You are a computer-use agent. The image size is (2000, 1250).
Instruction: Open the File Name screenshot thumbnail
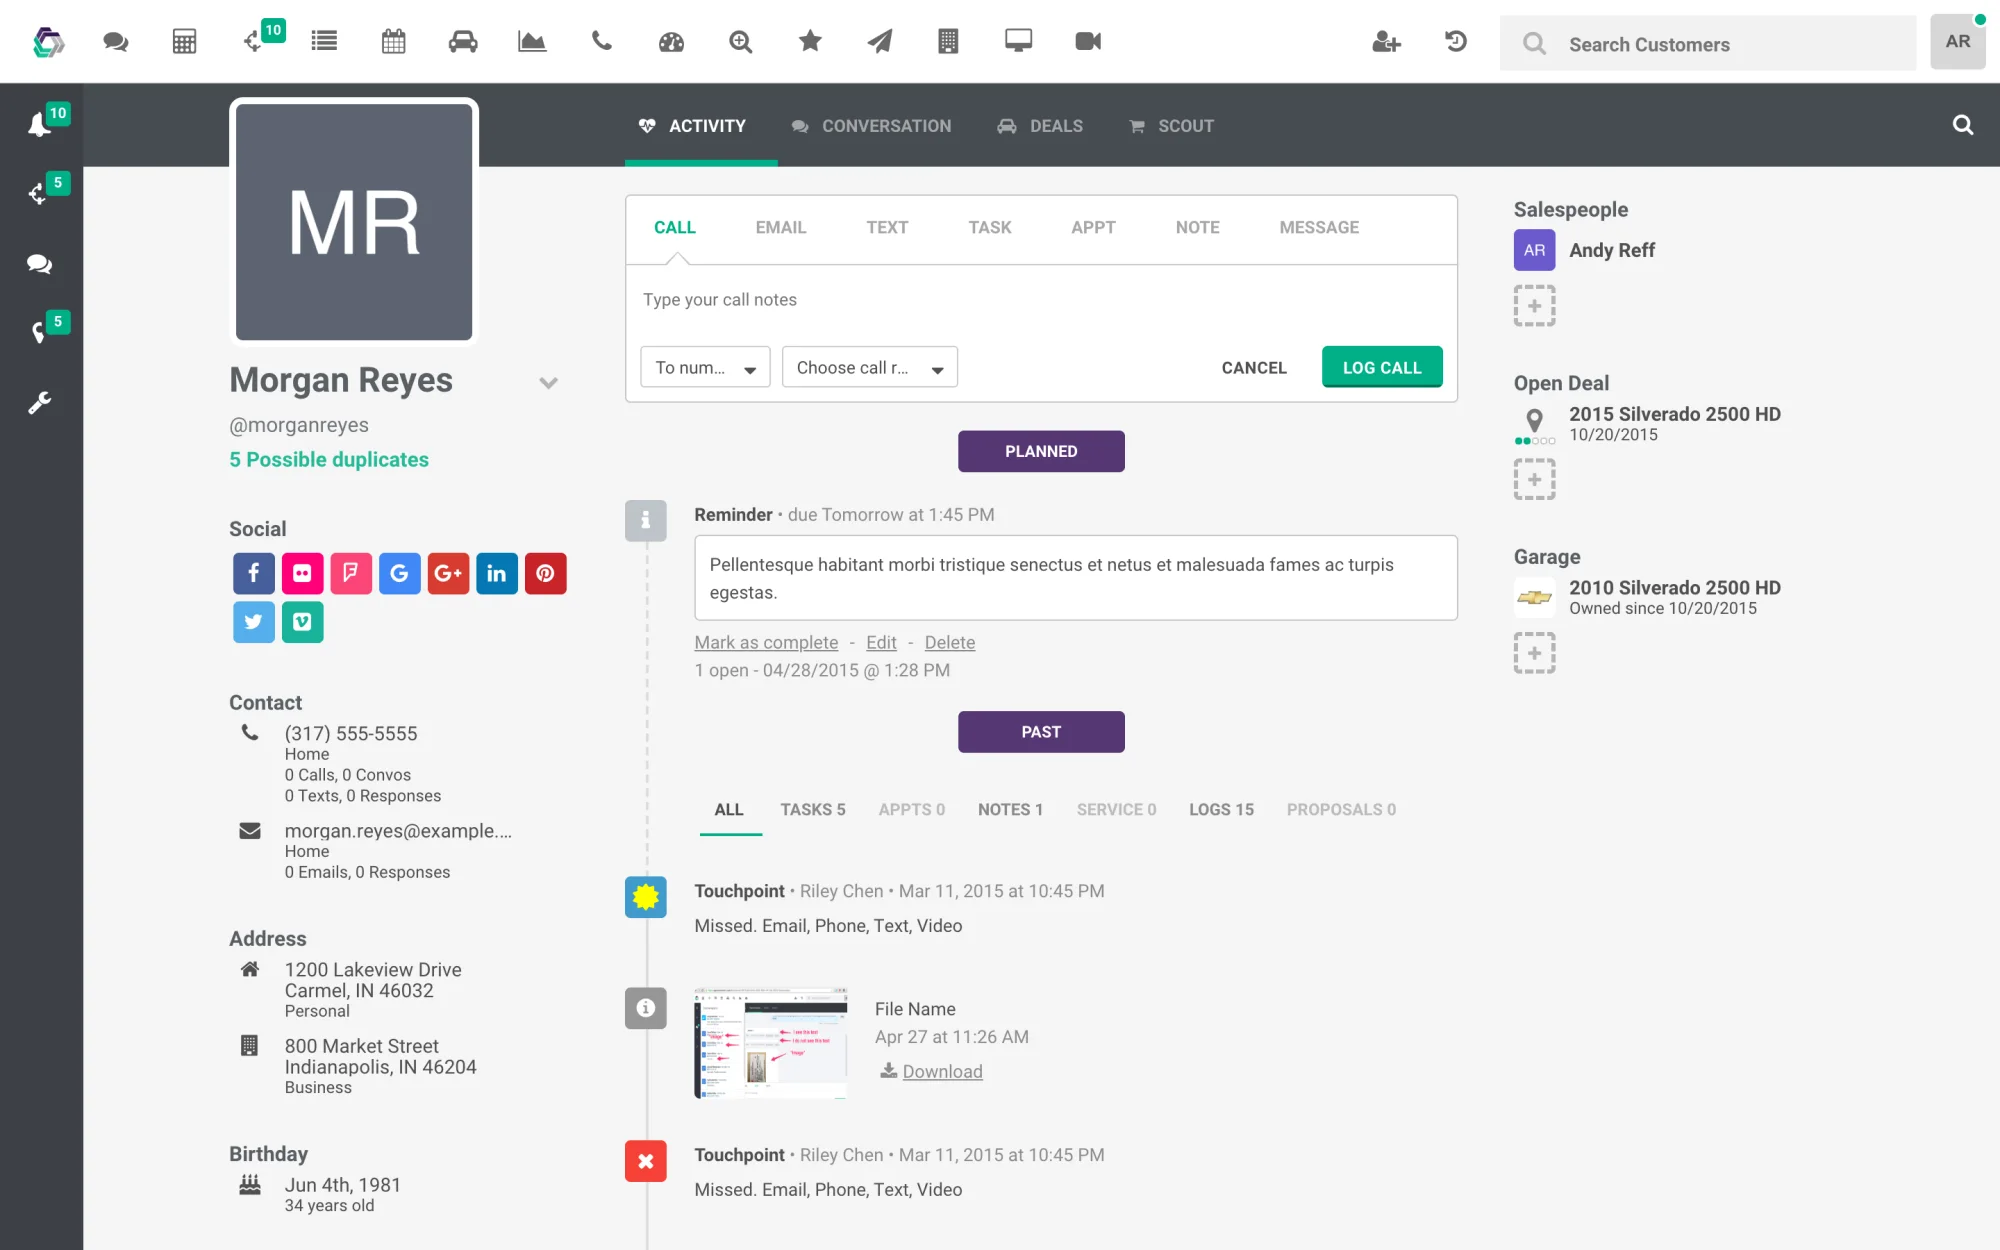pyautogui.click(x=771, y=1043)
